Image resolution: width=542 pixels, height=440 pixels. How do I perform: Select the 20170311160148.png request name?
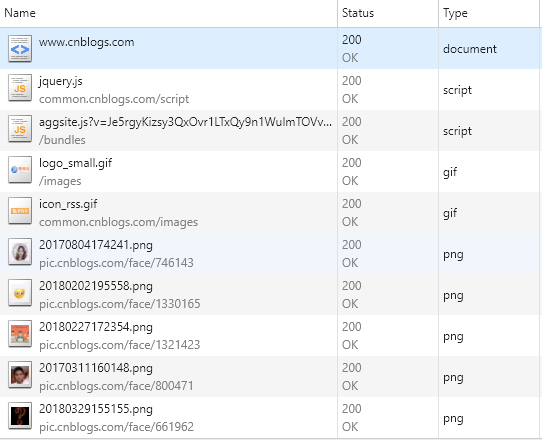pos(96,368)
